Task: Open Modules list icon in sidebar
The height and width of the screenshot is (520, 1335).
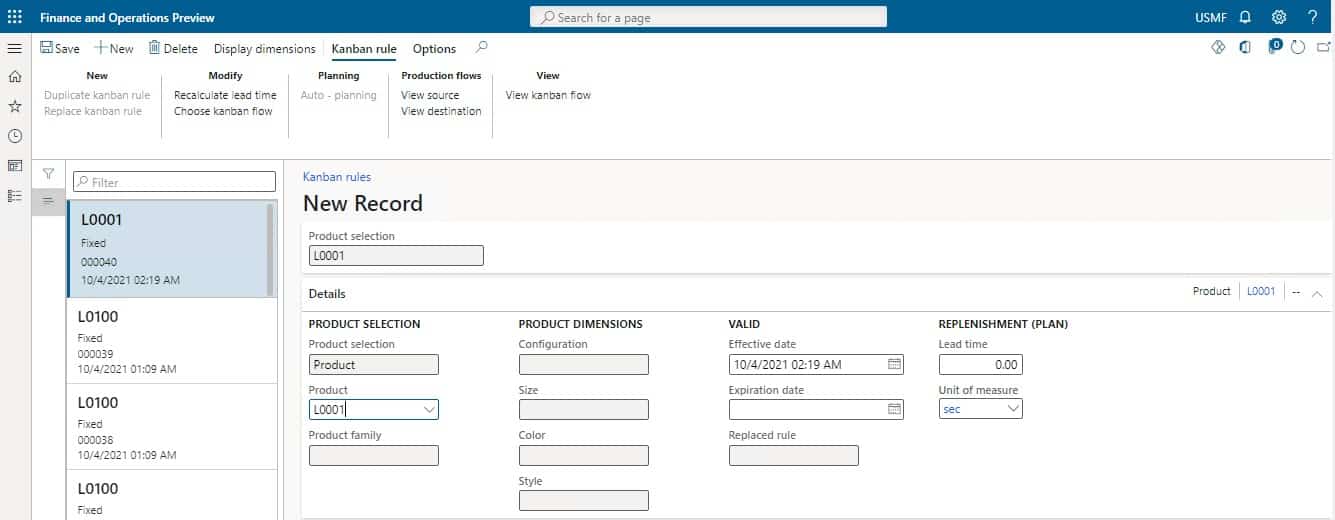Action: [14, 196]
